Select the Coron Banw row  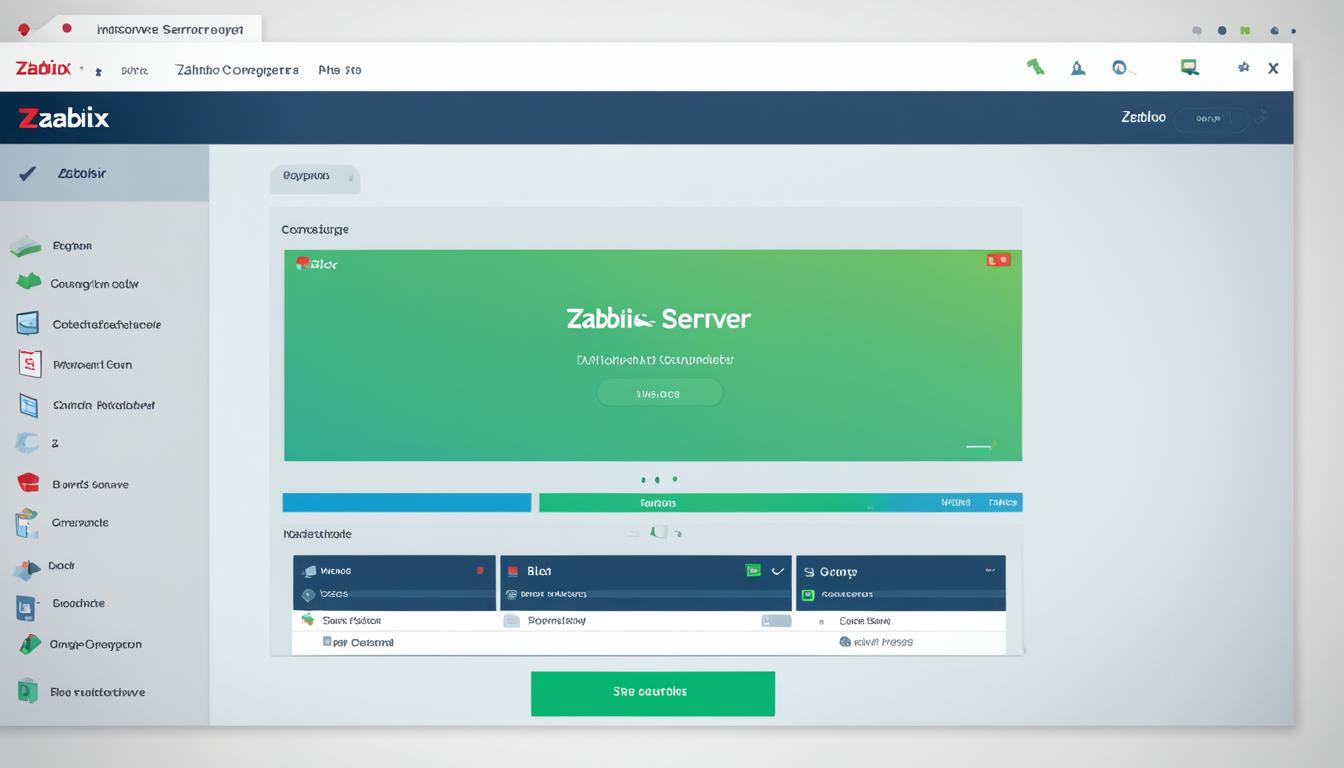(901, 621)
